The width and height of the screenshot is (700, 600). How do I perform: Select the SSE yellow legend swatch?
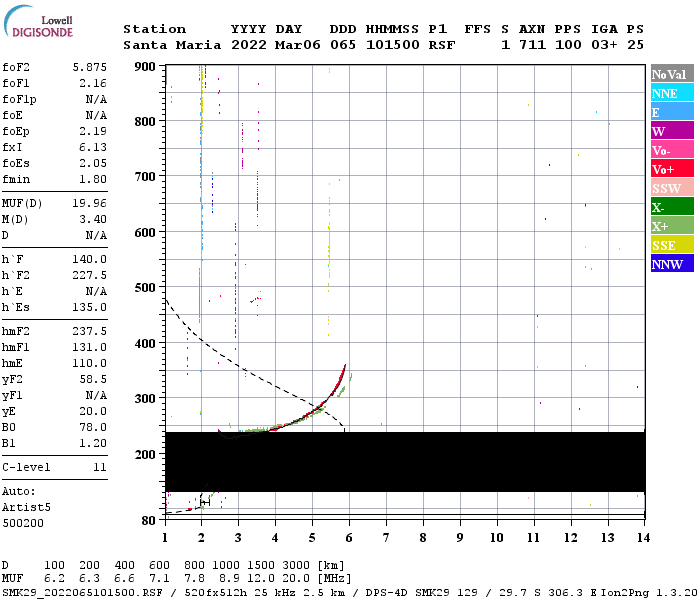click(672, 245)
